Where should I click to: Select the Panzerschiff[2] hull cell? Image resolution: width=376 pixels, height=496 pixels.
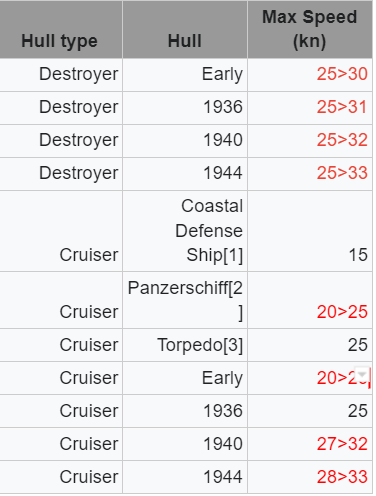tap(185, 300)
